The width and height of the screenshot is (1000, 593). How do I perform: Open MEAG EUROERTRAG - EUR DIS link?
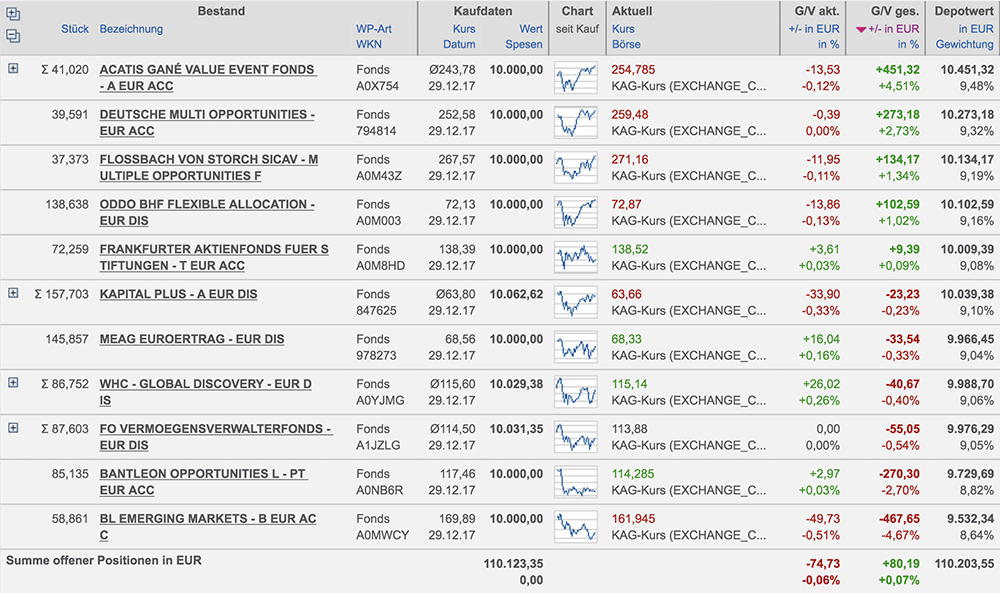[x=192, y=339]
